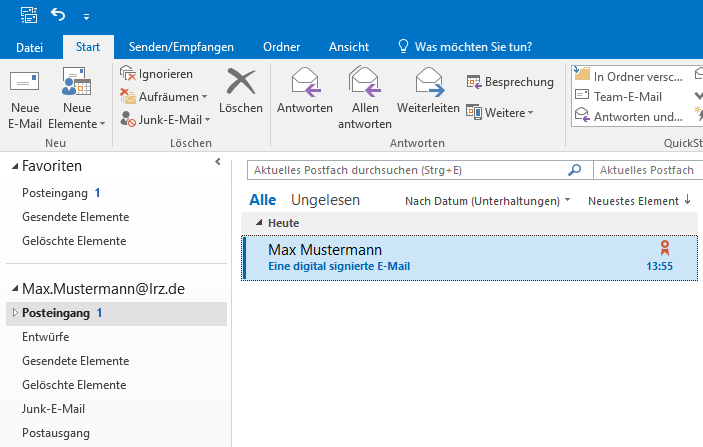Expand the Junk-E-Mail dropdown

(x=207, y=120)
